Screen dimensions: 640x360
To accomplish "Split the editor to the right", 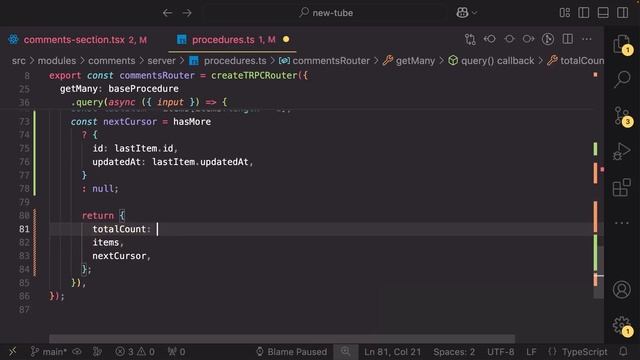I will click(567, 39).
